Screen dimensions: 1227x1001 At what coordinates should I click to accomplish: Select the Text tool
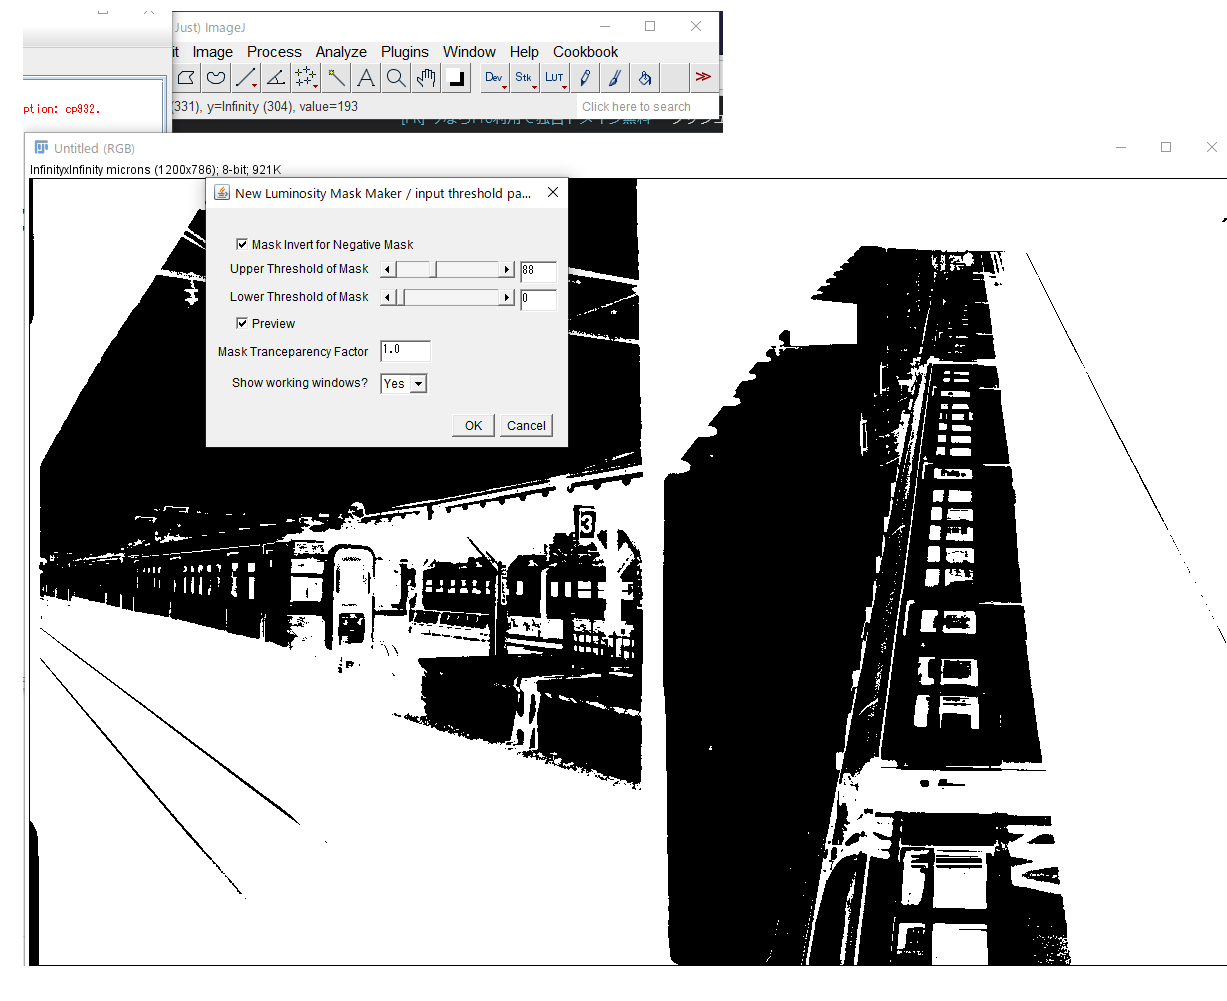[366, 78]
